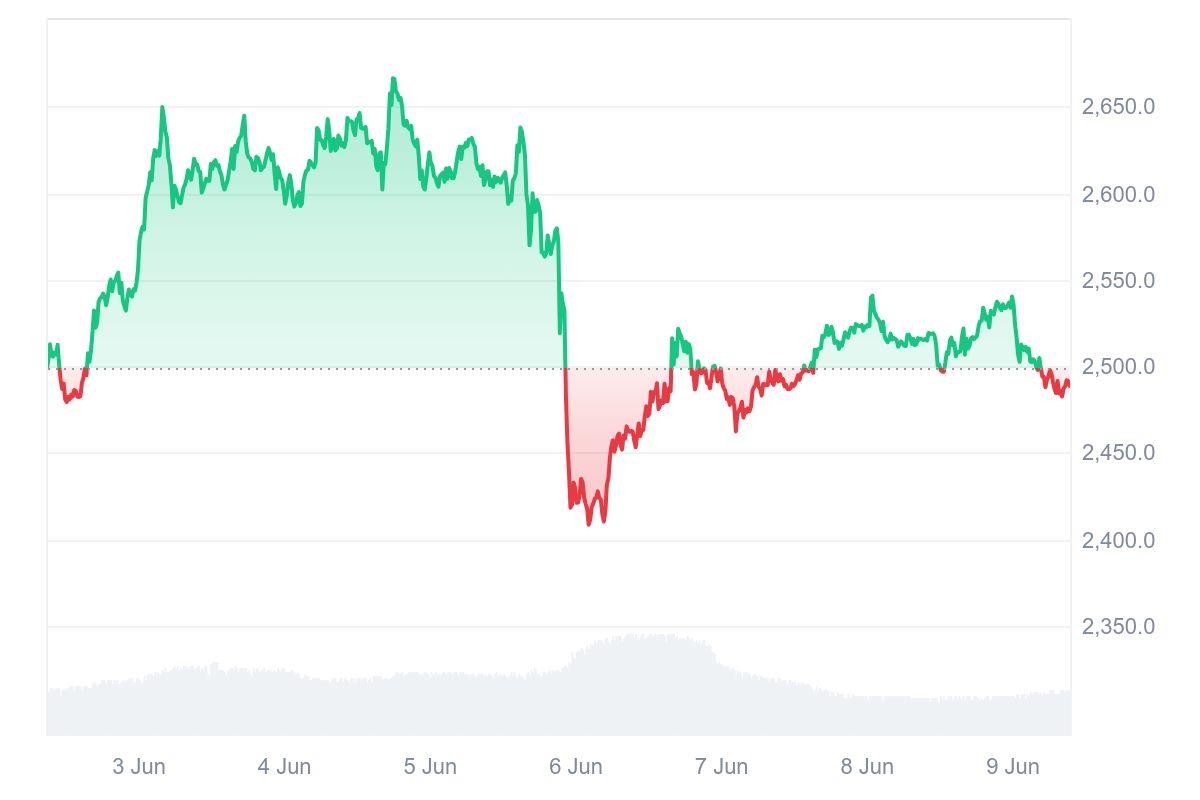The height and width of the screenshot is (800, 1200).
Task: Click the first green spike above 3 Jun
Action: [x=162, y=108]
